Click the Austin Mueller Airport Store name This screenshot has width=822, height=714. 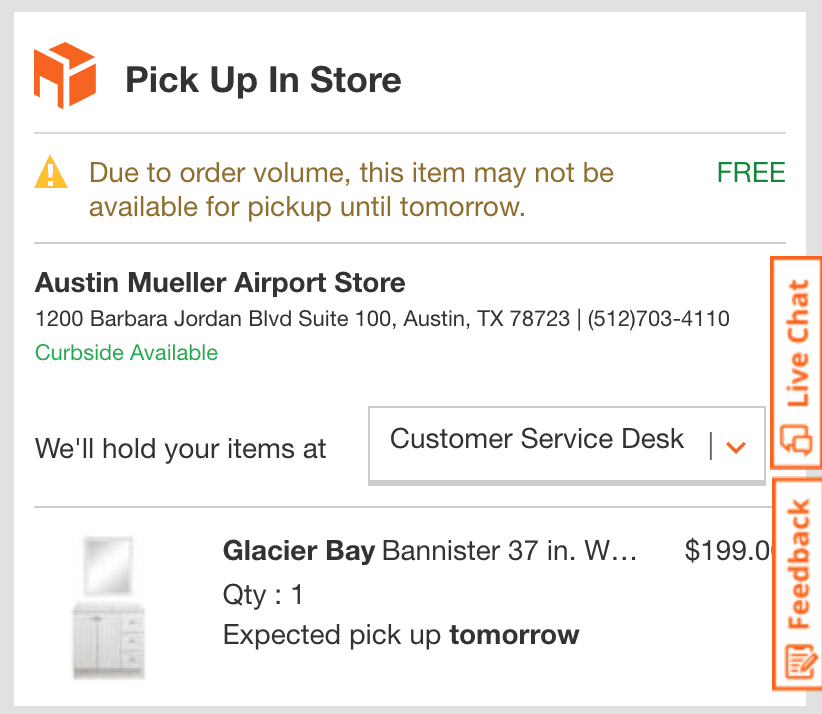tap(220, 283)
